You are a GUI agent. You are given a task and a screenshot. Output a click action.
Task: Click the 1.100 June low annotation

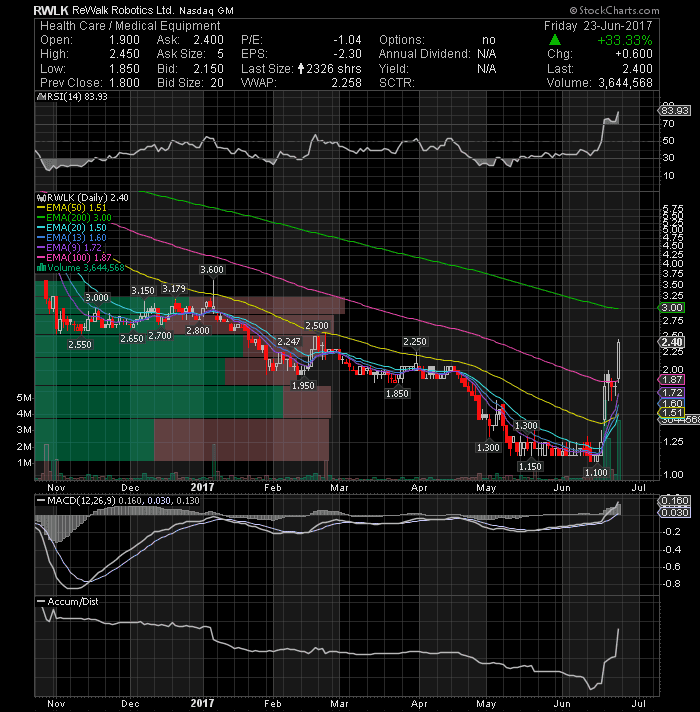(596, 473)
